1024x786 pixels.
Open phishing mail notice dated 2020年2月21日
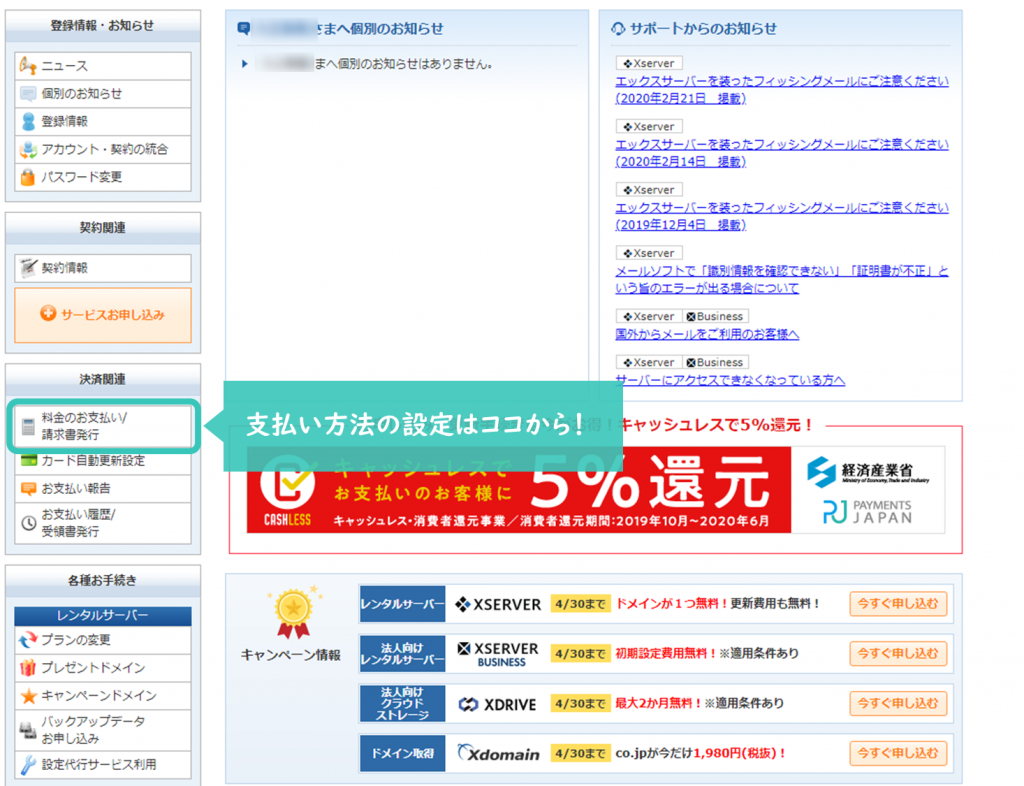(782, 89)
